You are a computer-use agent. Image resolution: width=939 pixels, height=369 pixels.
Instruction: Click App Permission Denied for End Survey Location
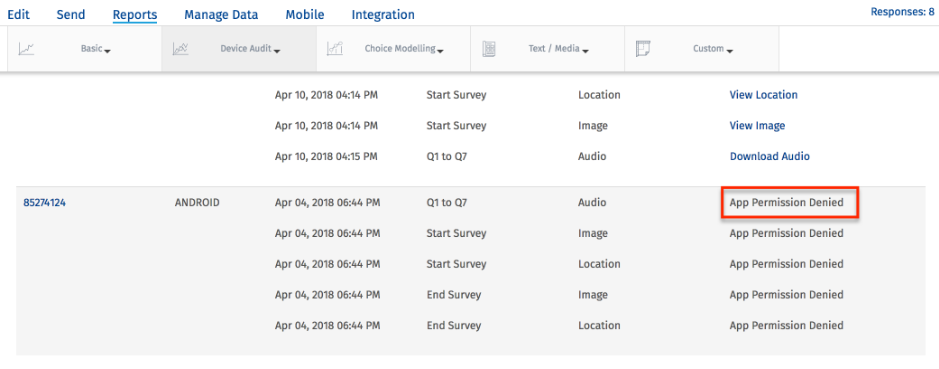[786, 325]
